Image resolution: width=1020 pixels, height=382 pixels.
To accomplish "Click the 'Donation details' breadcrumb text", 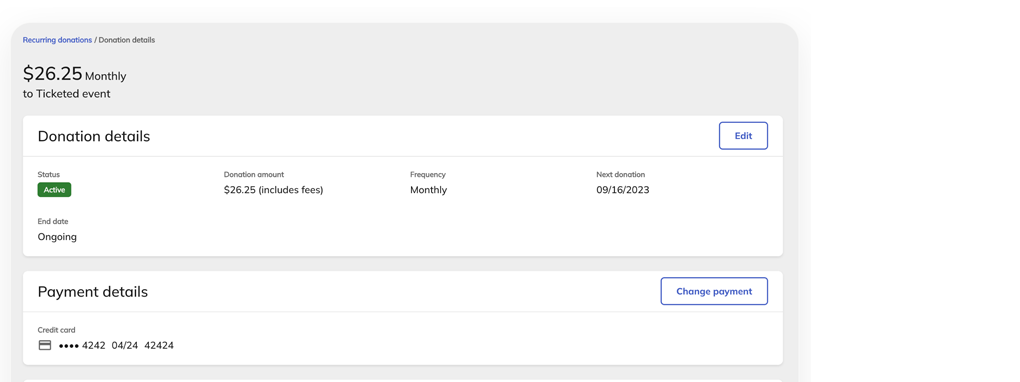I will pos(127,40).
